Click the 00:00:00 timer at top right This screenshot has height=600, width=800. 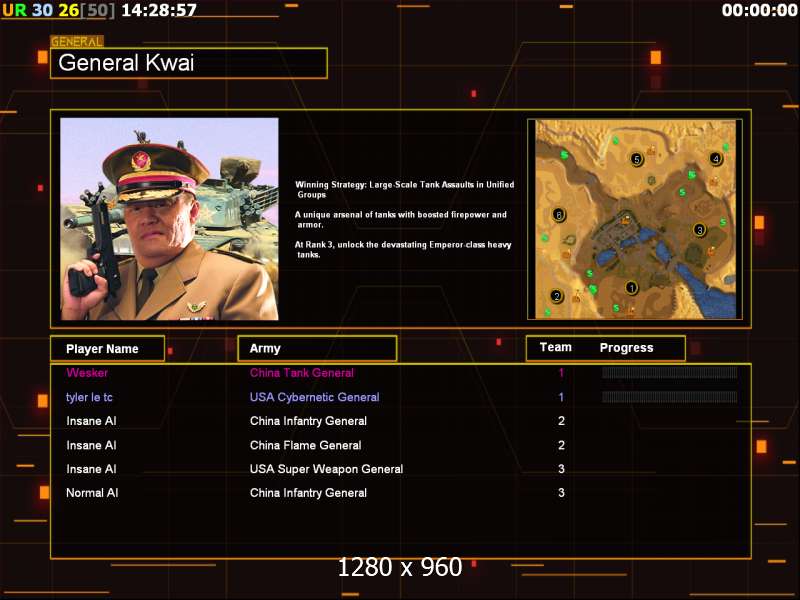[x=759, y=10]
